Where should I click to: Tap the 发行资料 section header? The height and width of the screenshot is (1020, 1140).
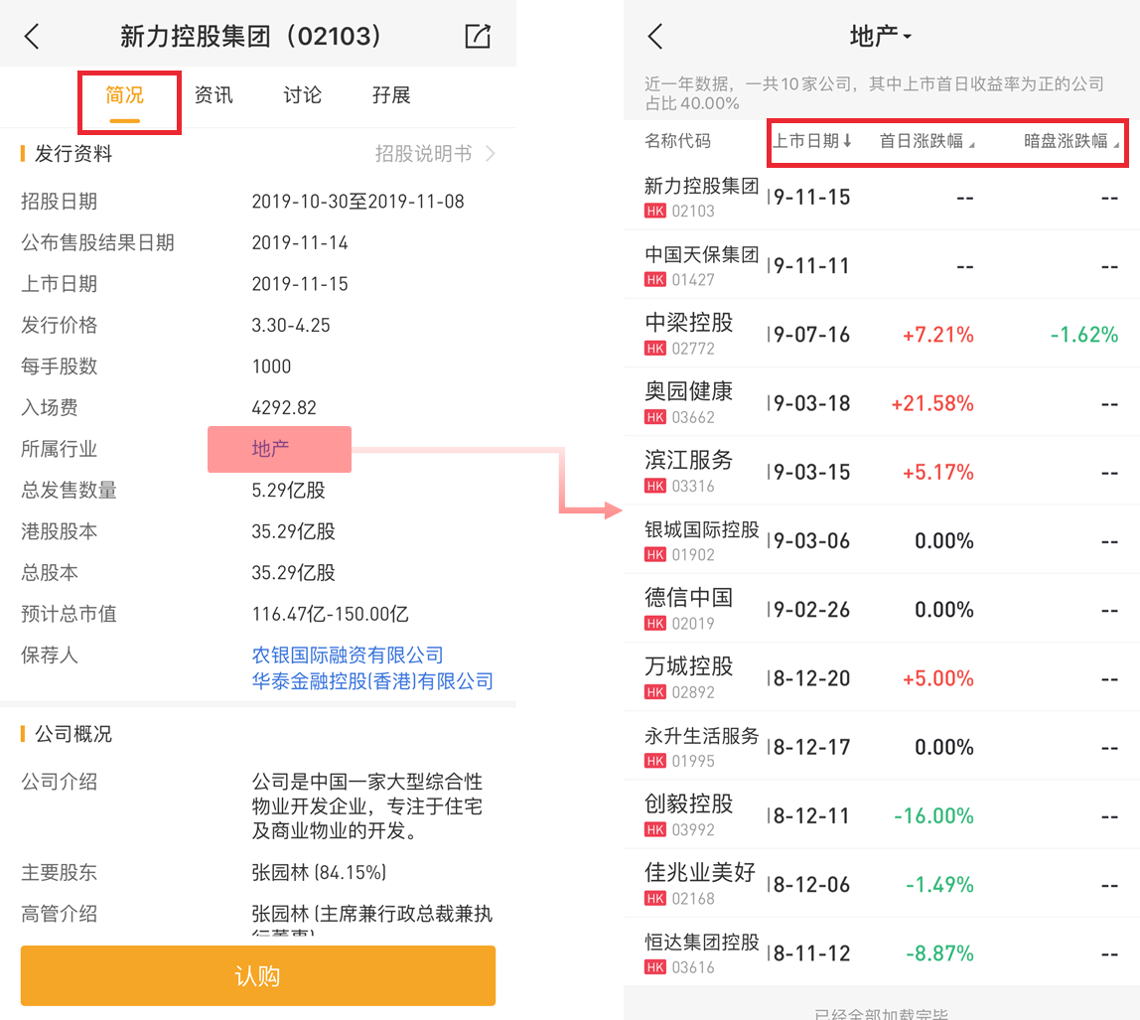[x=73, y=153]
